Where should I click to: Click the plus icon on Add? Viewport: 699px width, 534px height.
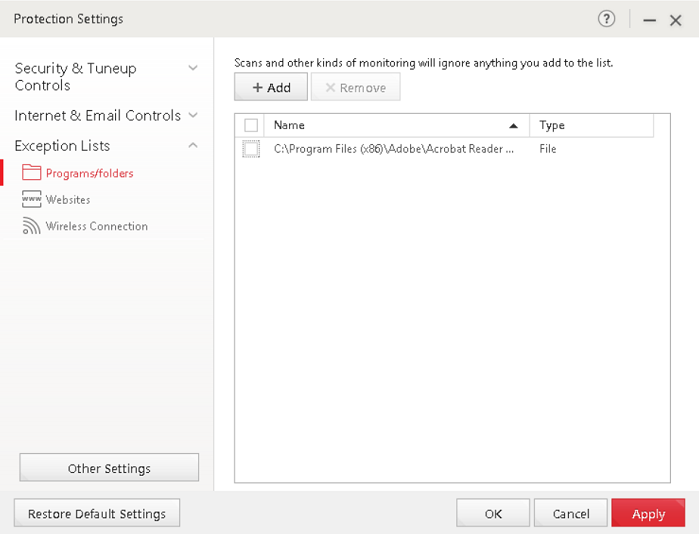click(257, 88)
